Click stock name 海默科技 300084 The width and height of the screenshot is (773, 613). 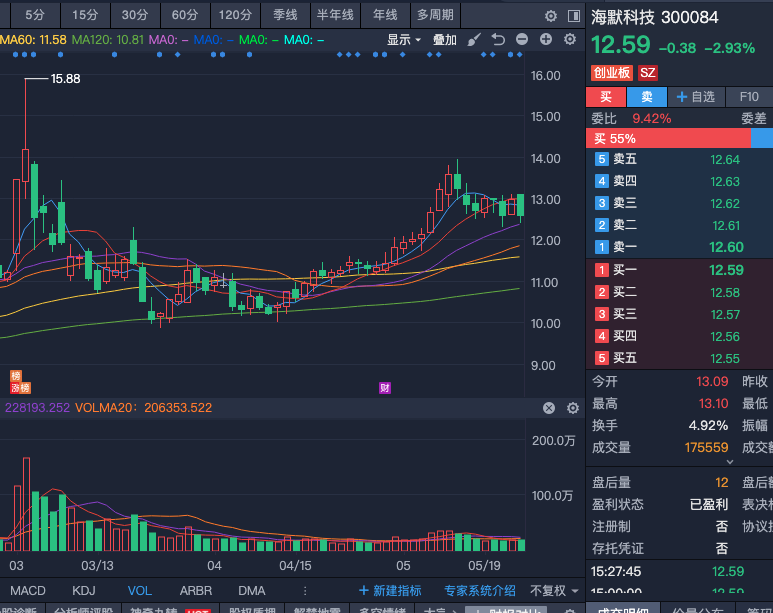(x=655, y=17)
